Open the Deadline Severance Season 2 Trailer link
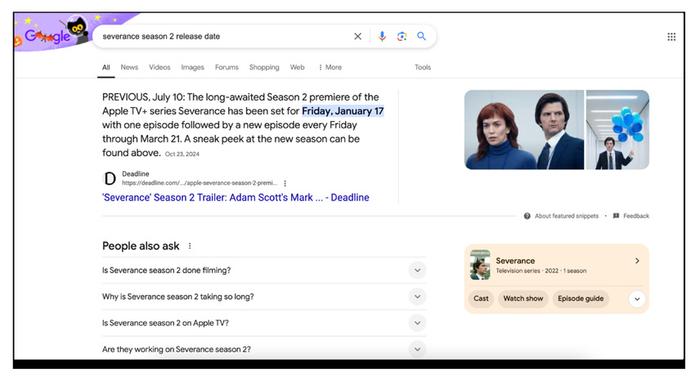Viewport: 700px width, 386px height. coord(236,198)
